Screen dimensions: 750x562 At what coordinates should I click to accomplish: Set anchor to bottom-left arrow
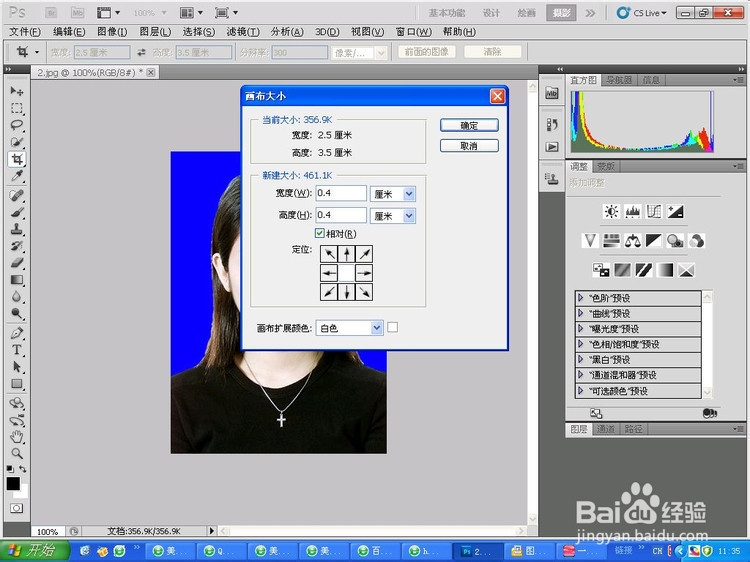(329, 292)
